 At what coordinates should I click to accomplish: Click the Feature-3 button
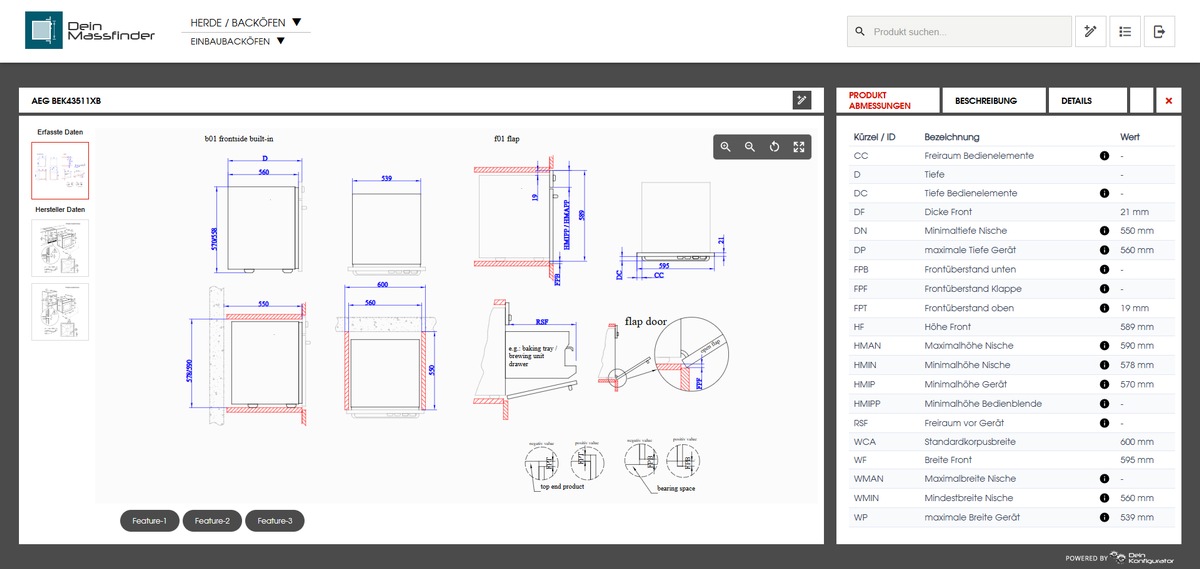coord(275,521)
